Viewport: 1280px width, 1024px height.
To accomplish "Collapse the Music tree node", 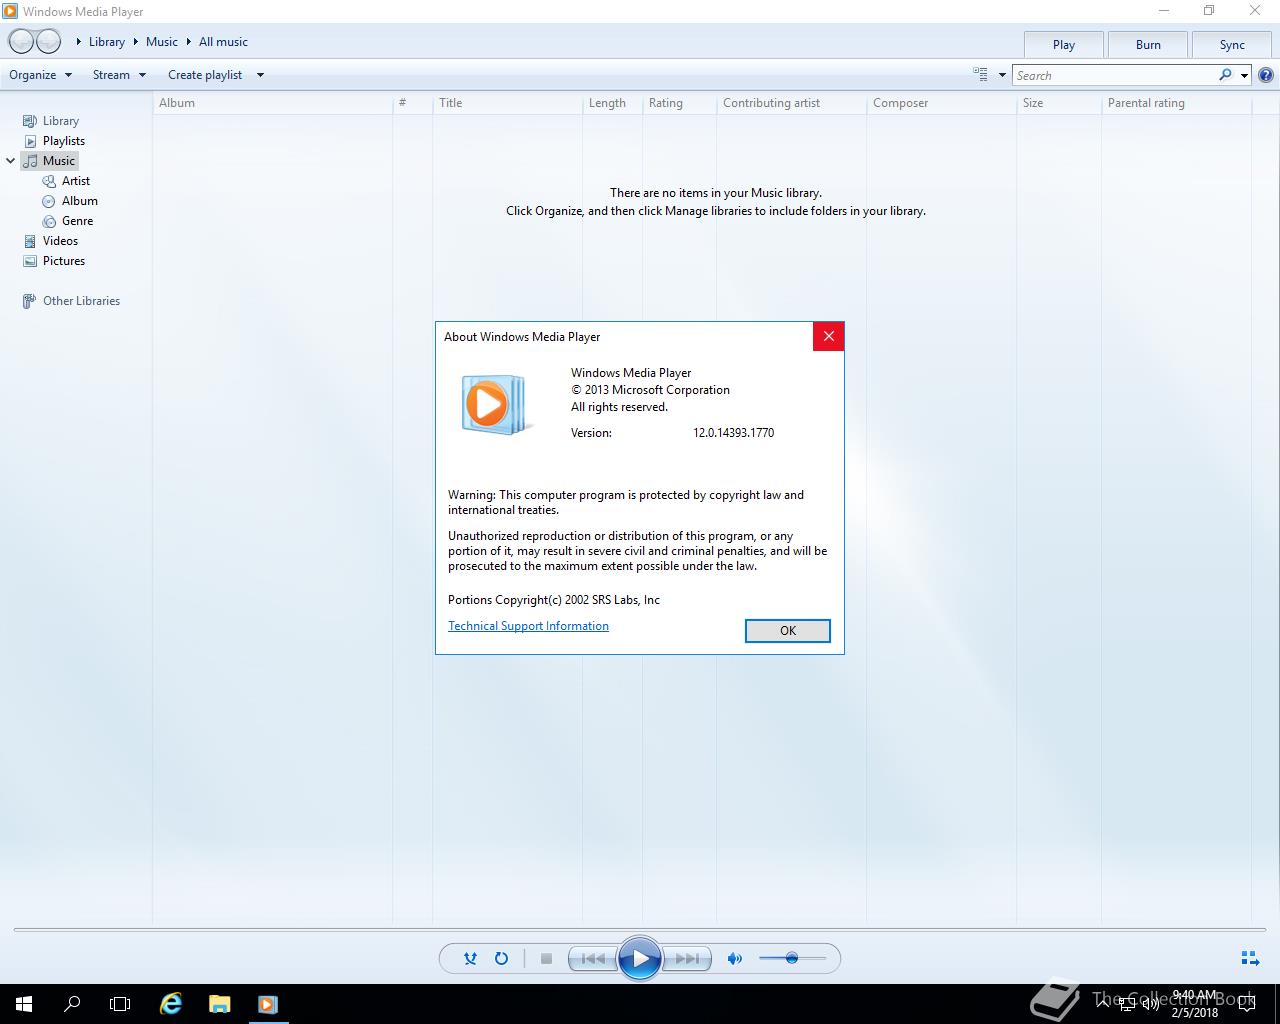I will point(11,161).
